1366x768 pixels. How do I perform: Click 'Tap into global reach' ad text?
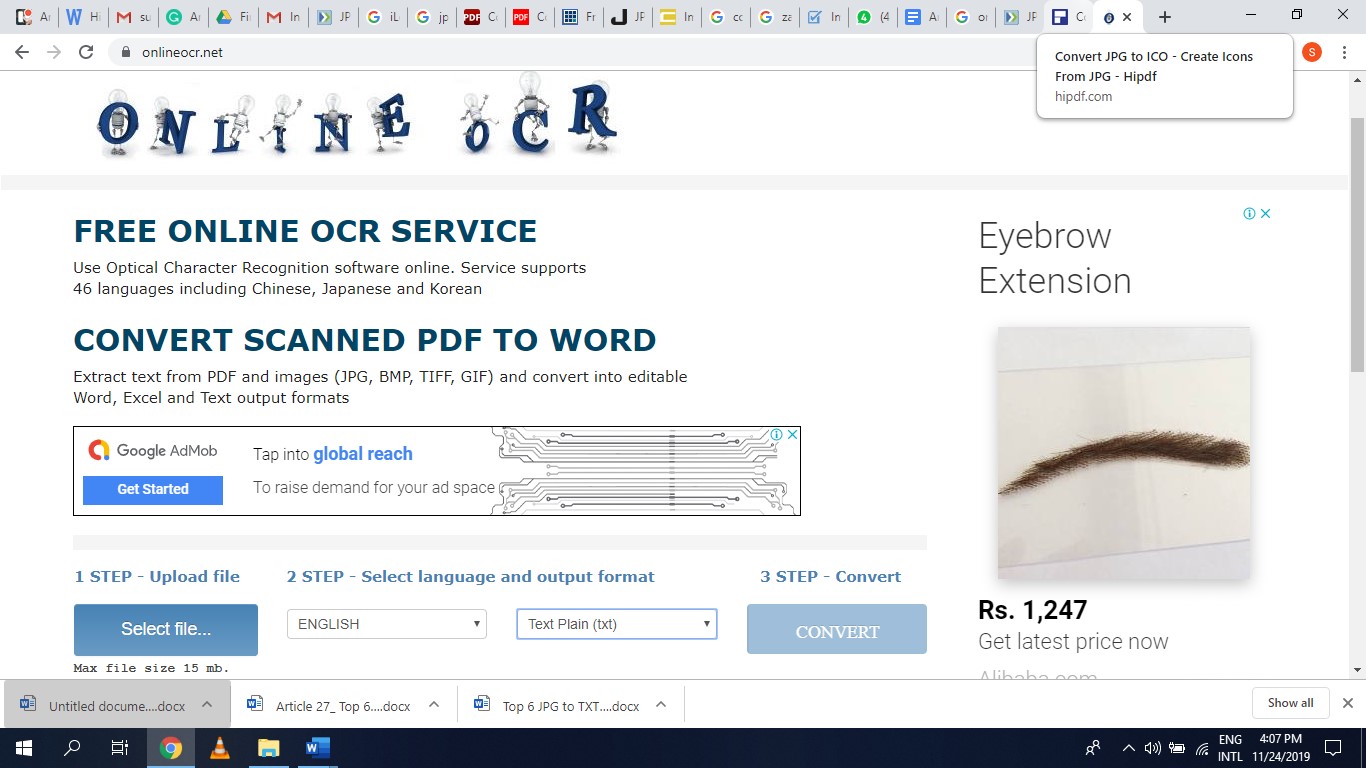pyautogui.click(x=333, y=454)
